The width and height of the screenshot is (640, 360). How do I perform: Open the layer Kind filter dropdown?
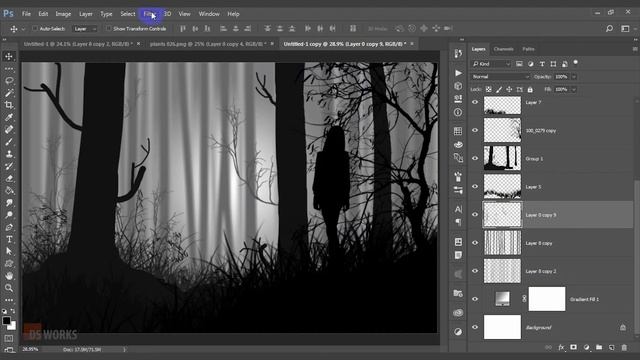(x=491, y=64)
